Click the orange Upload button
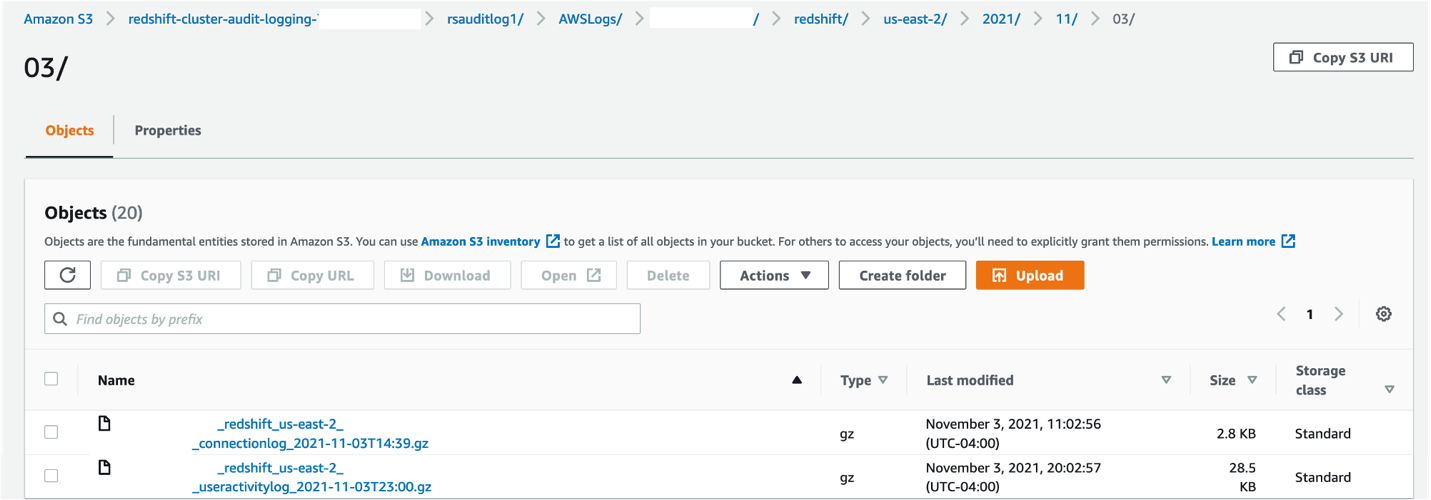 (1029, 275)
